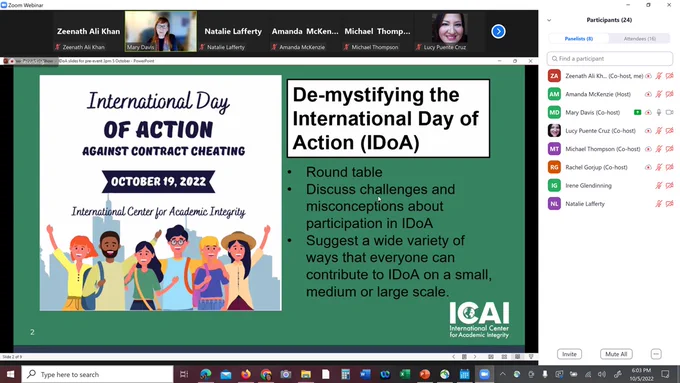Open the volume control in system tray

602,374
